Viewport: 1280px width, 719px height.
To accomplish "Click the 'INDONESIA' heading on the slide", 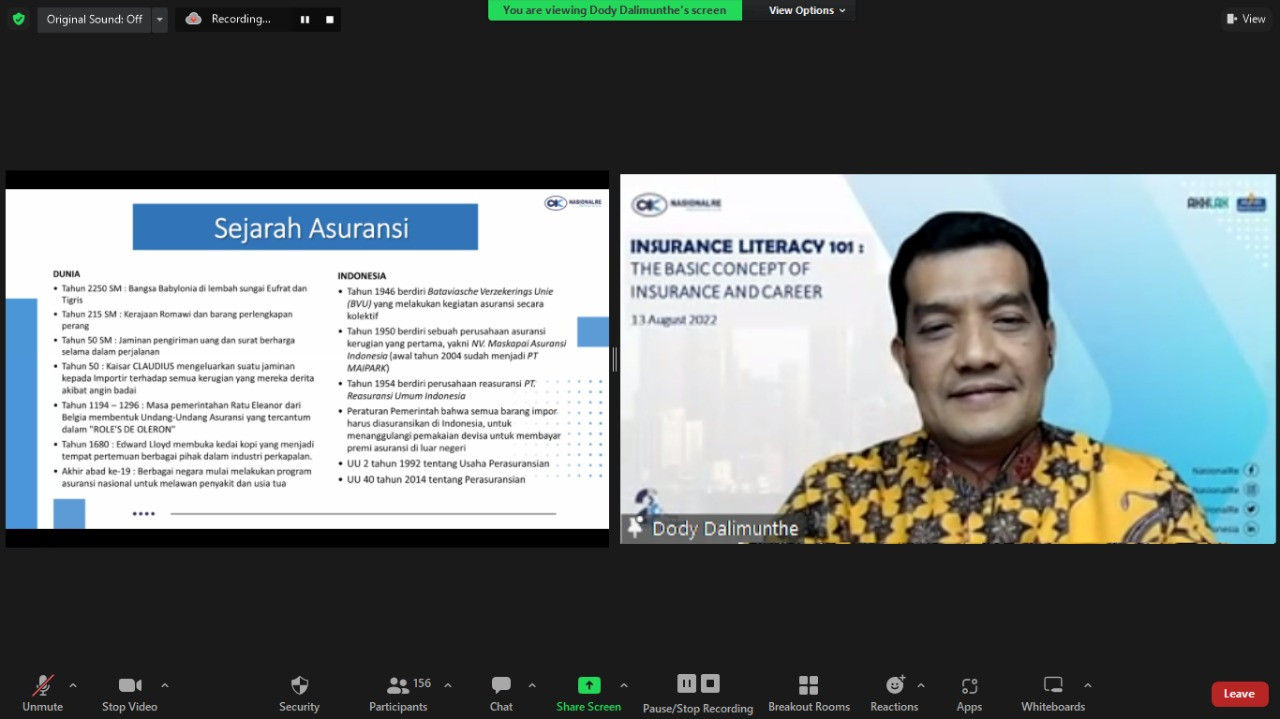I will tap(362, 275).
